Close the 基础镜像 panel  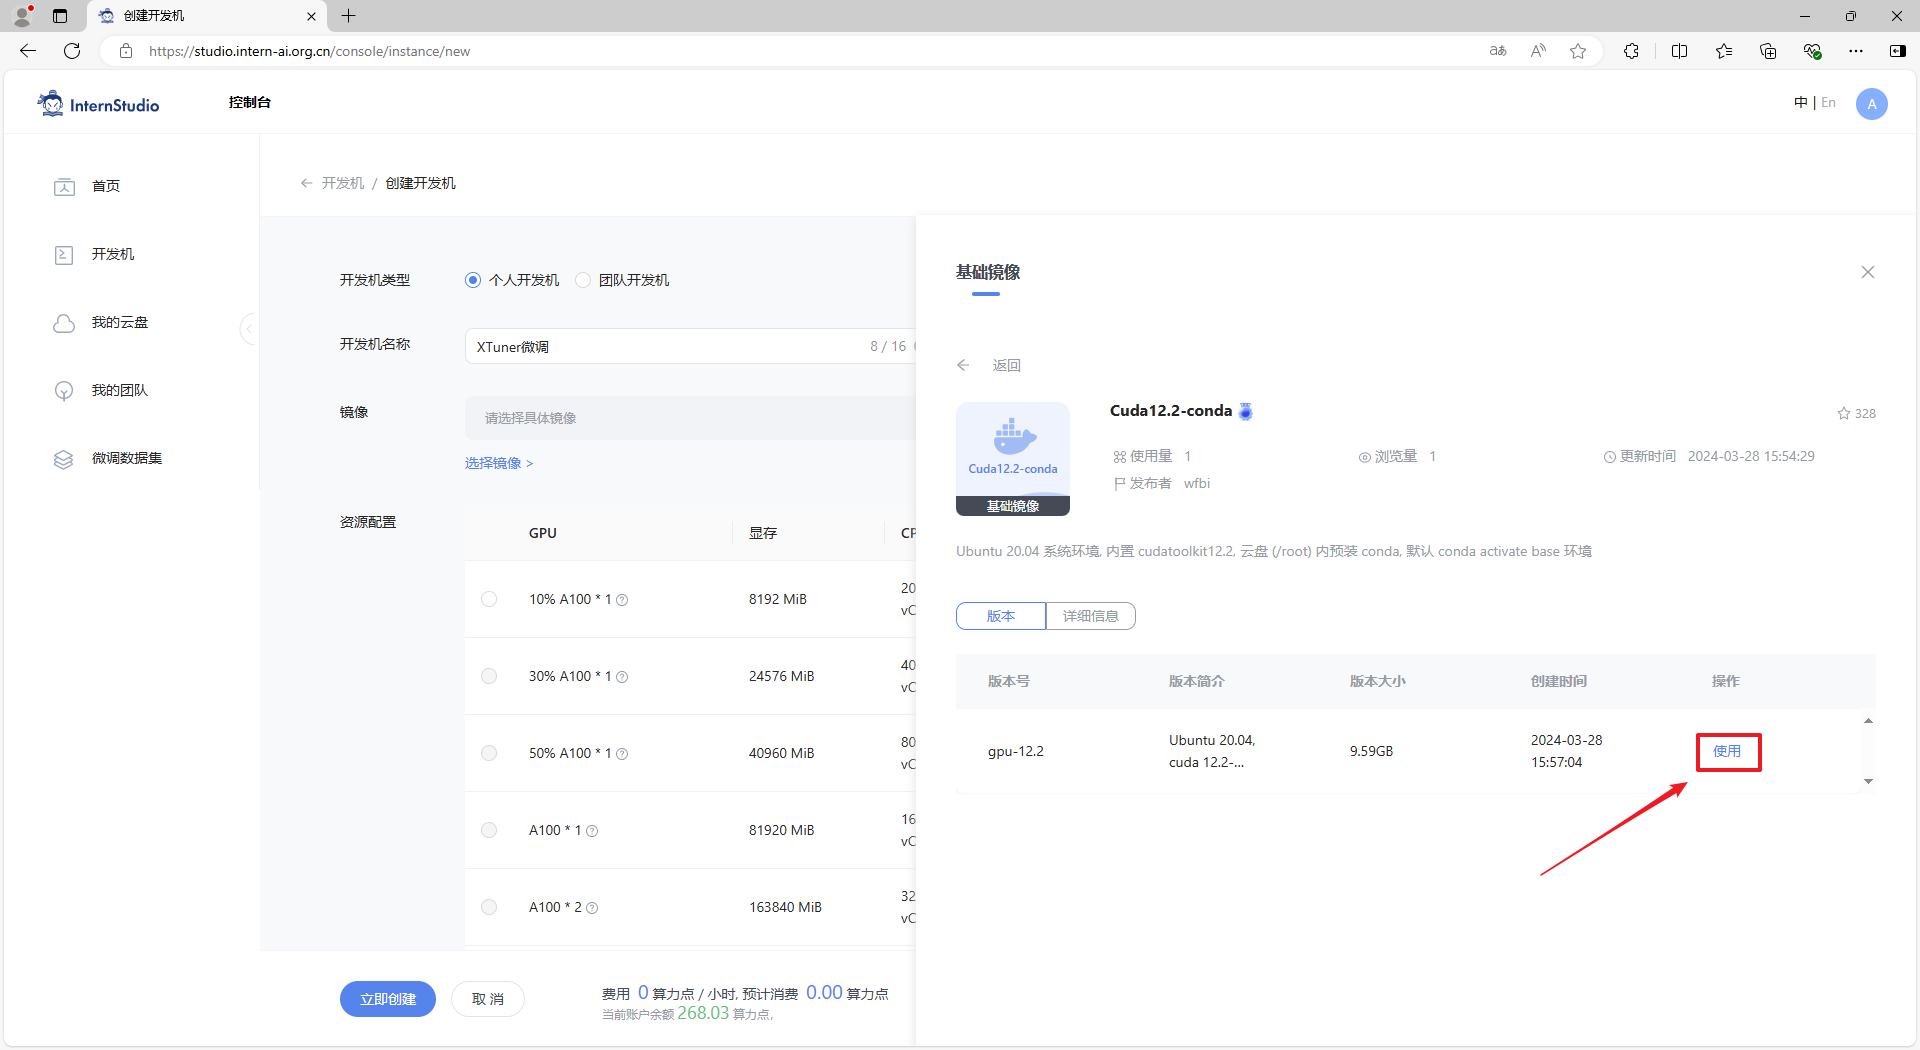[x=1868, y=272]
